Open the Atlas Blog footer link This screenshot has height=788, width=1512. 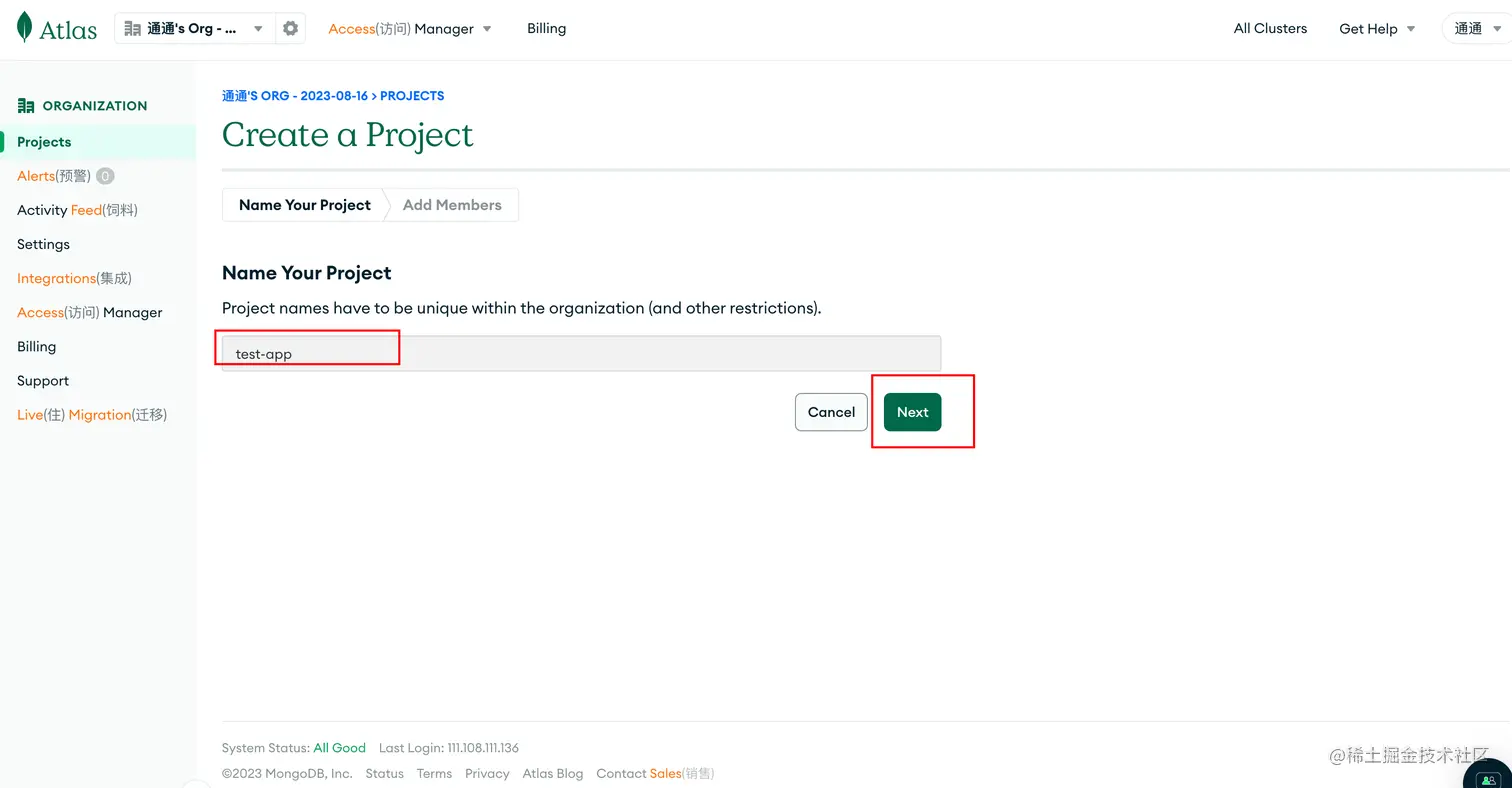click(553, 774)
